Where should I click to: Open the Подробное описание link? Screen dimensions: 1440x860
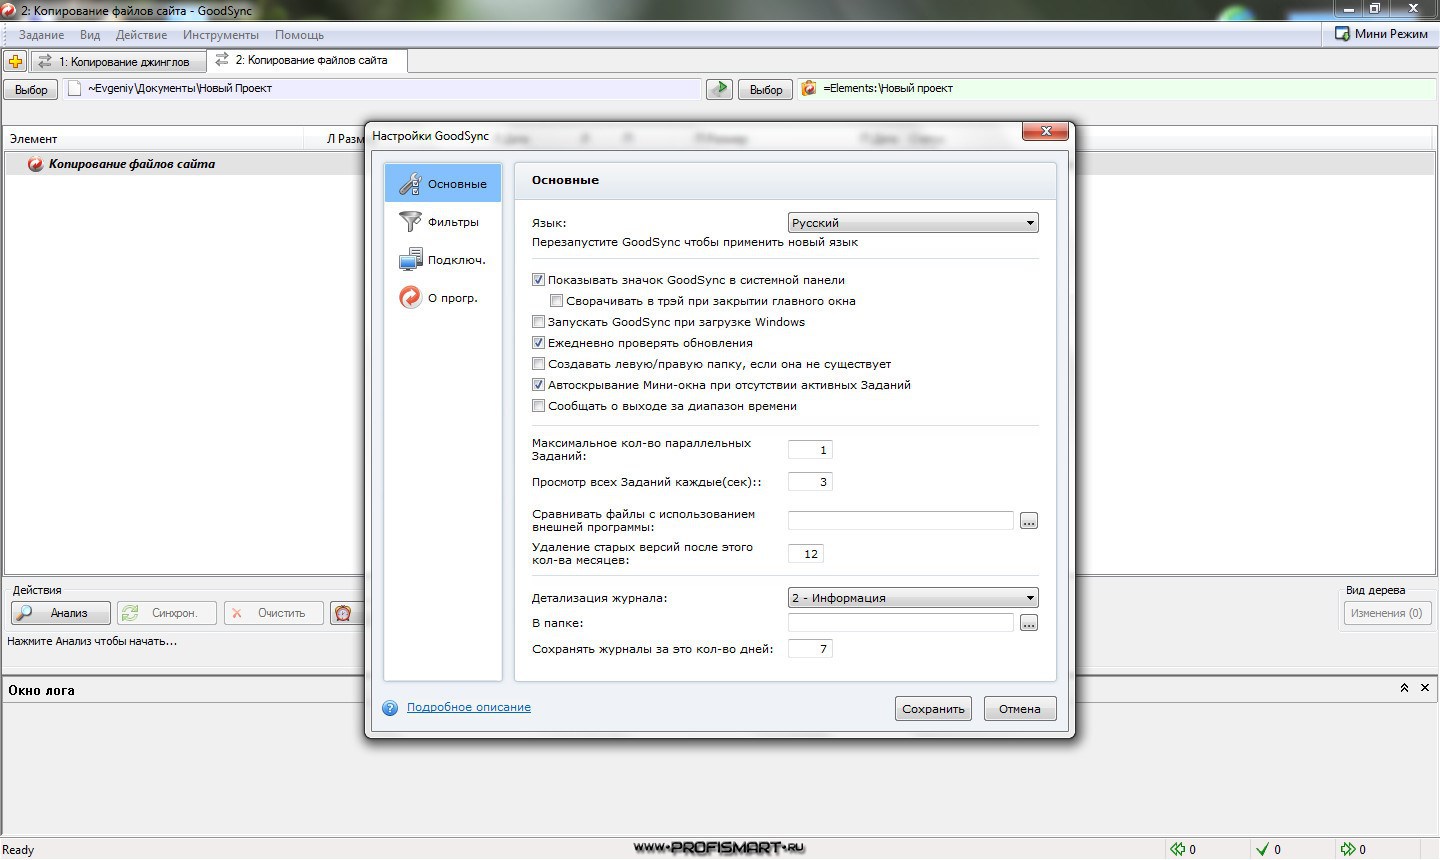tap(469, 707)
